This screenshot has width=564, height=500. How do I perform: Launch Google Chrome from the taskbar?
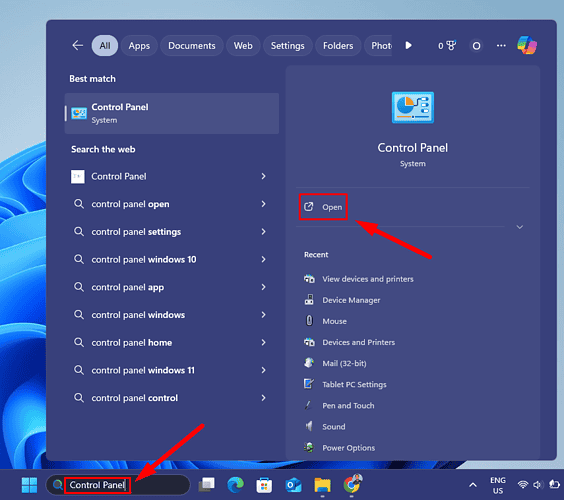click(352, 484)
